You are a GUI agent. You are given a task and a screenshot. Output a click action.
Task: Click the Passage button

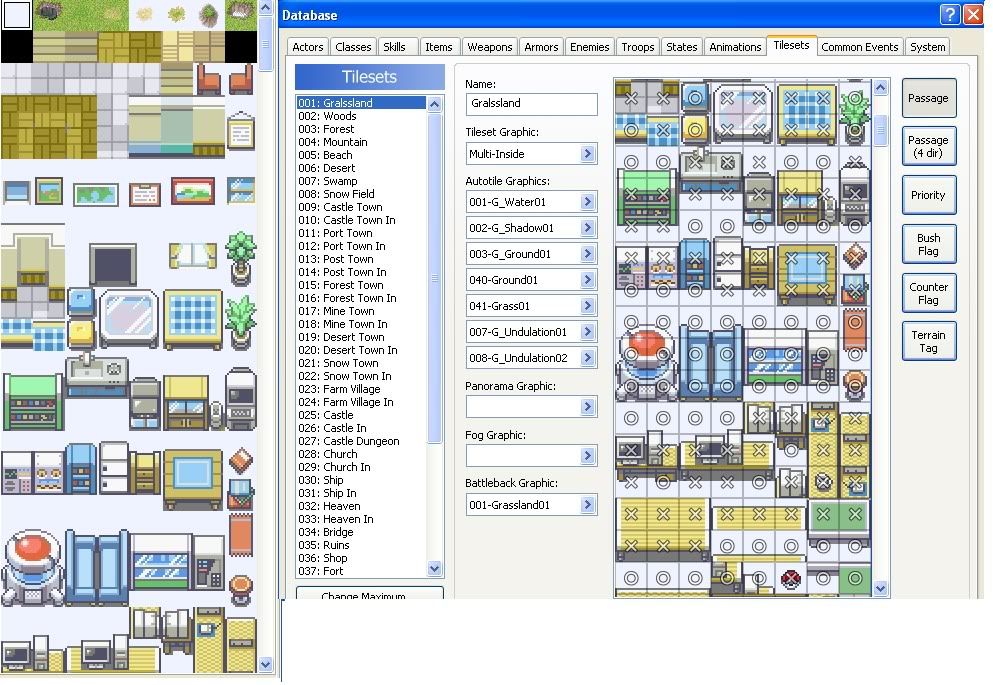[928, 98]
